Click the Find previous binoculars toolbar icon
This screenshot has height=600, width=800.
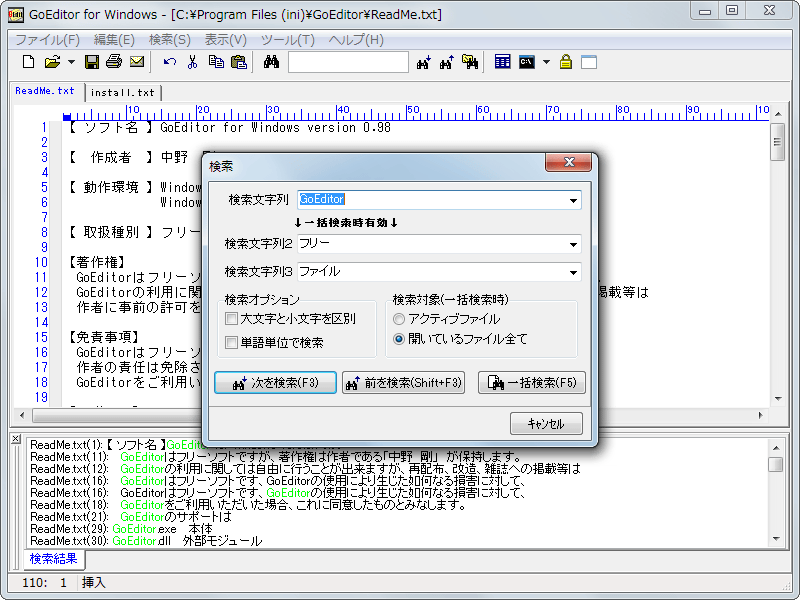446,62
